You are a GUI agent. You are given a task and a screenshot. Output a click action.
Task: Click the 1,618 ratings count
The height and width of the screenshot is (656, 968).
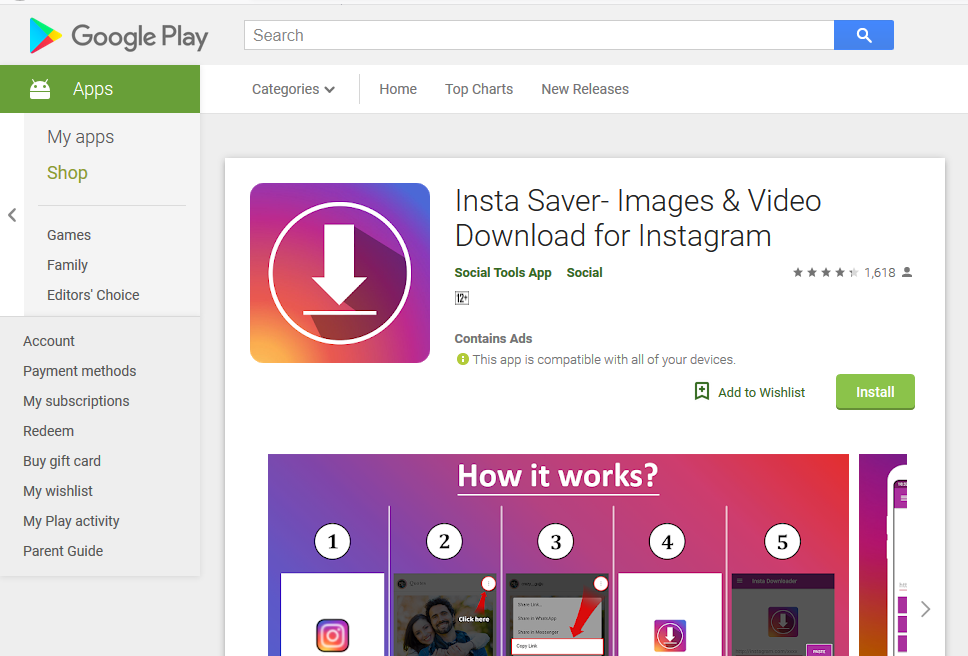tap(880, 273)
